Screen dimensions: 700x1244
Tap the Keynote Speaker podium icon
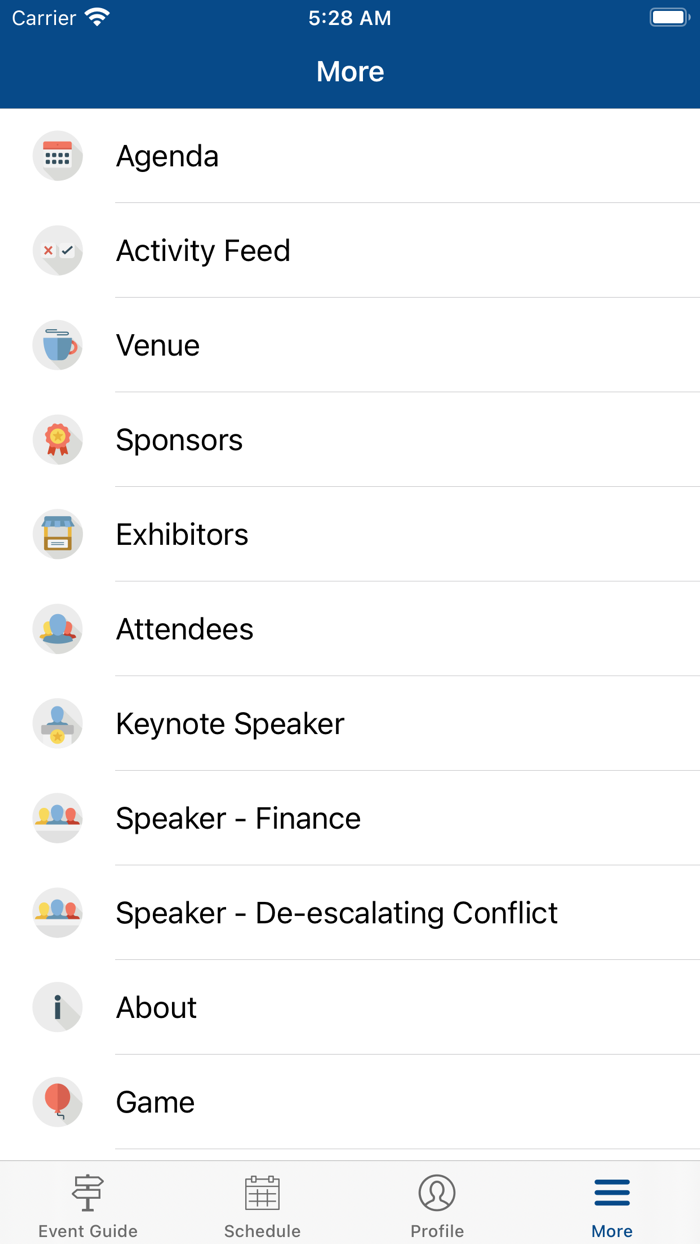[57, 724]
